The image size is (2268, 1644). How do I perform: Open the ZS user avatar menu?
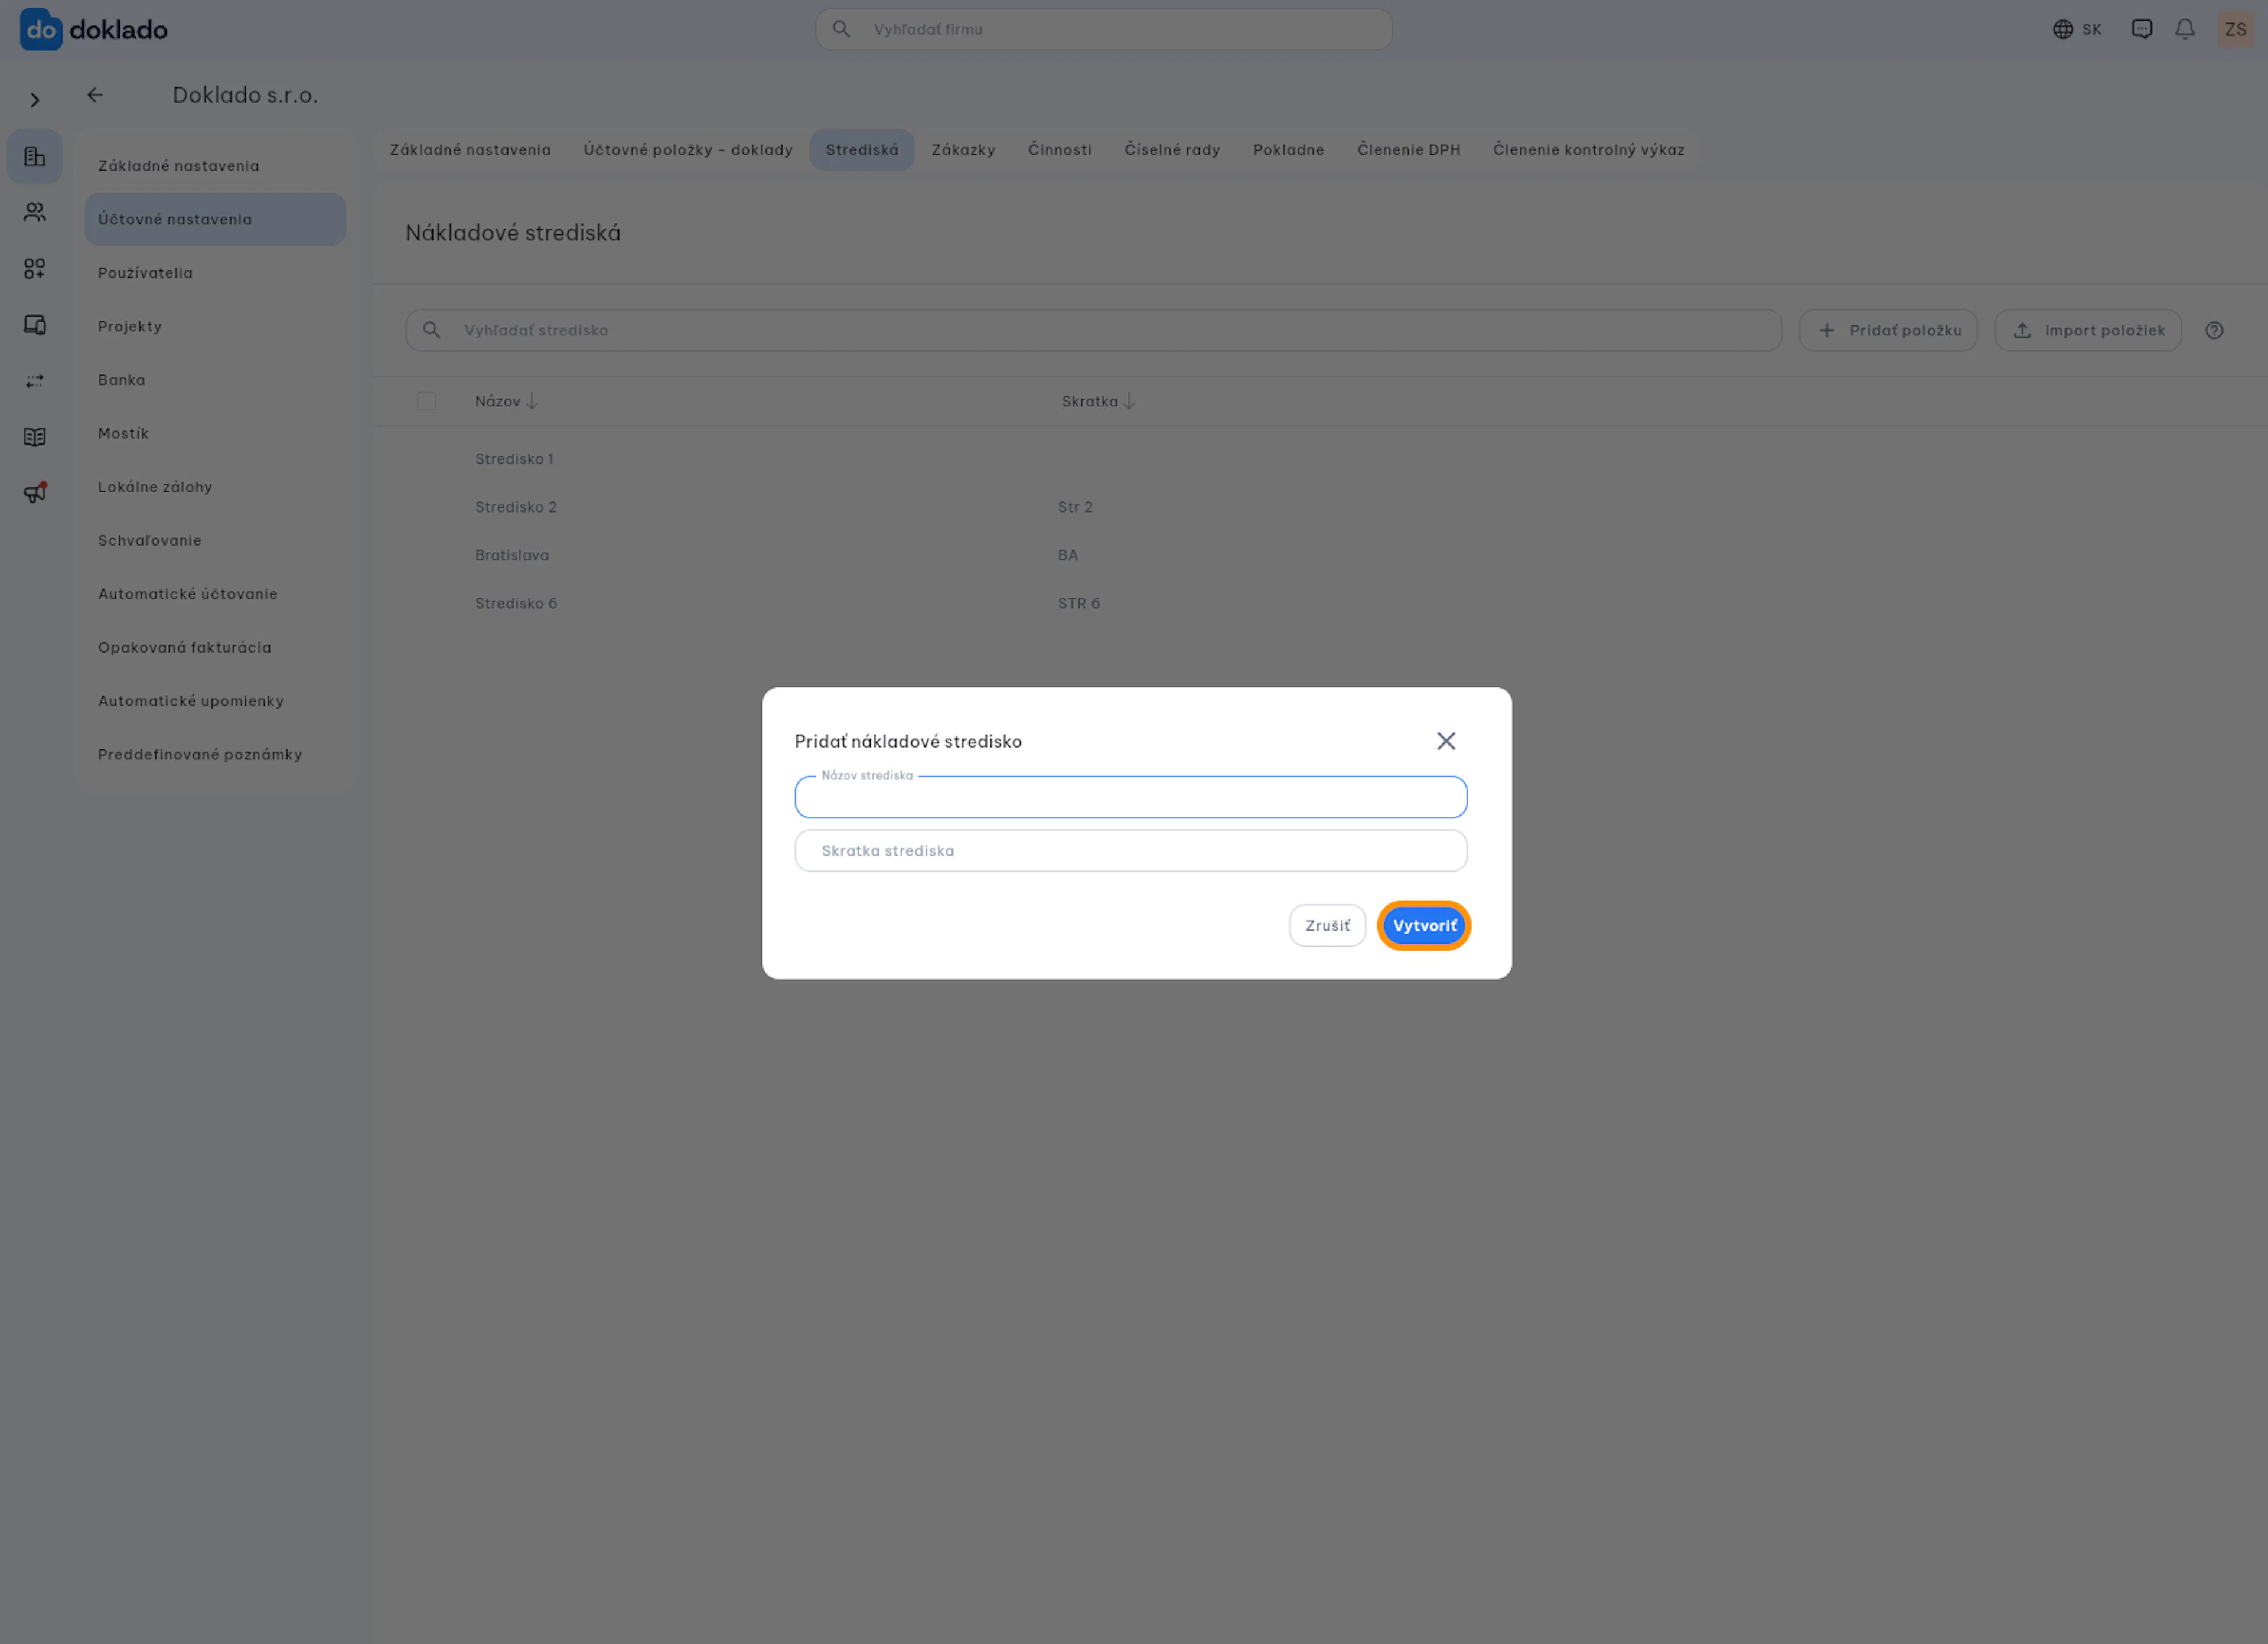[2236, 29]
